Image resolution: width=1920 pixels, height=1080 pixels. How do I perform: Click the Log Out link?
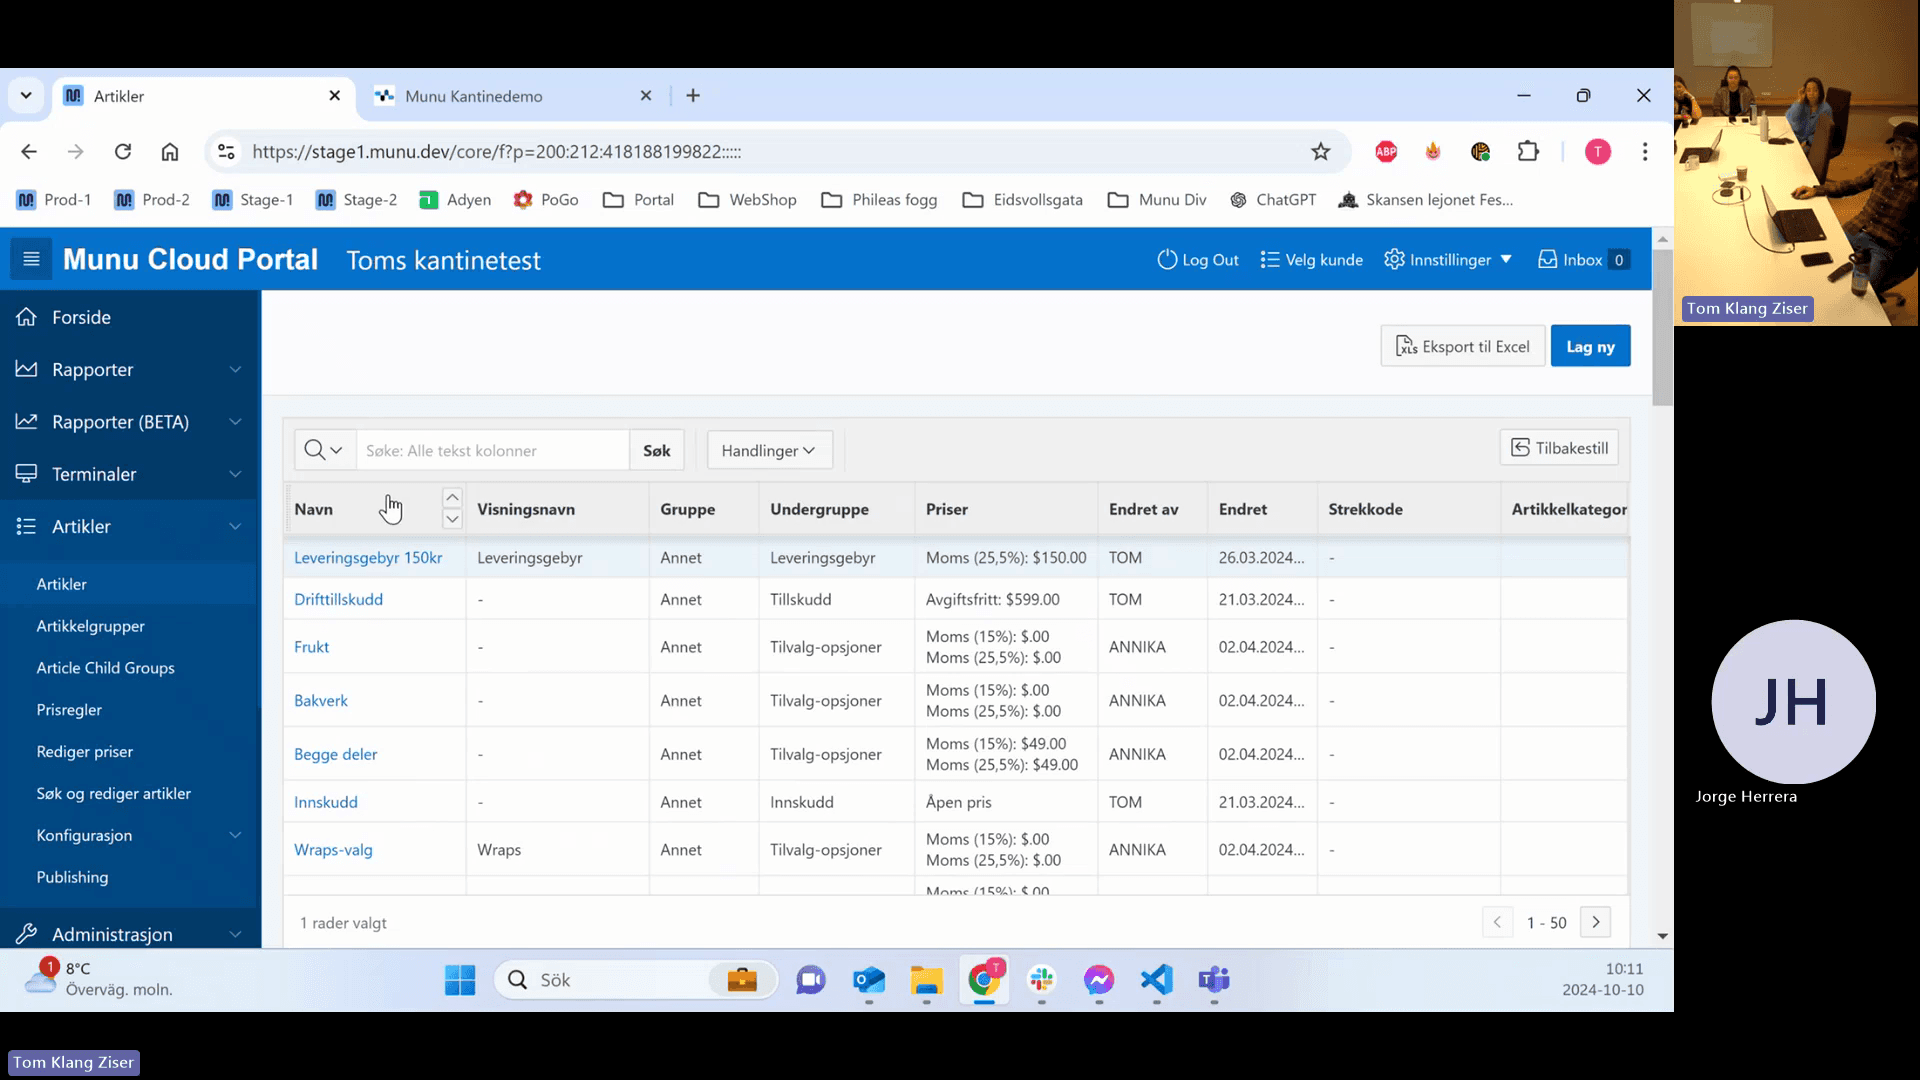(x=1198, y=260)
